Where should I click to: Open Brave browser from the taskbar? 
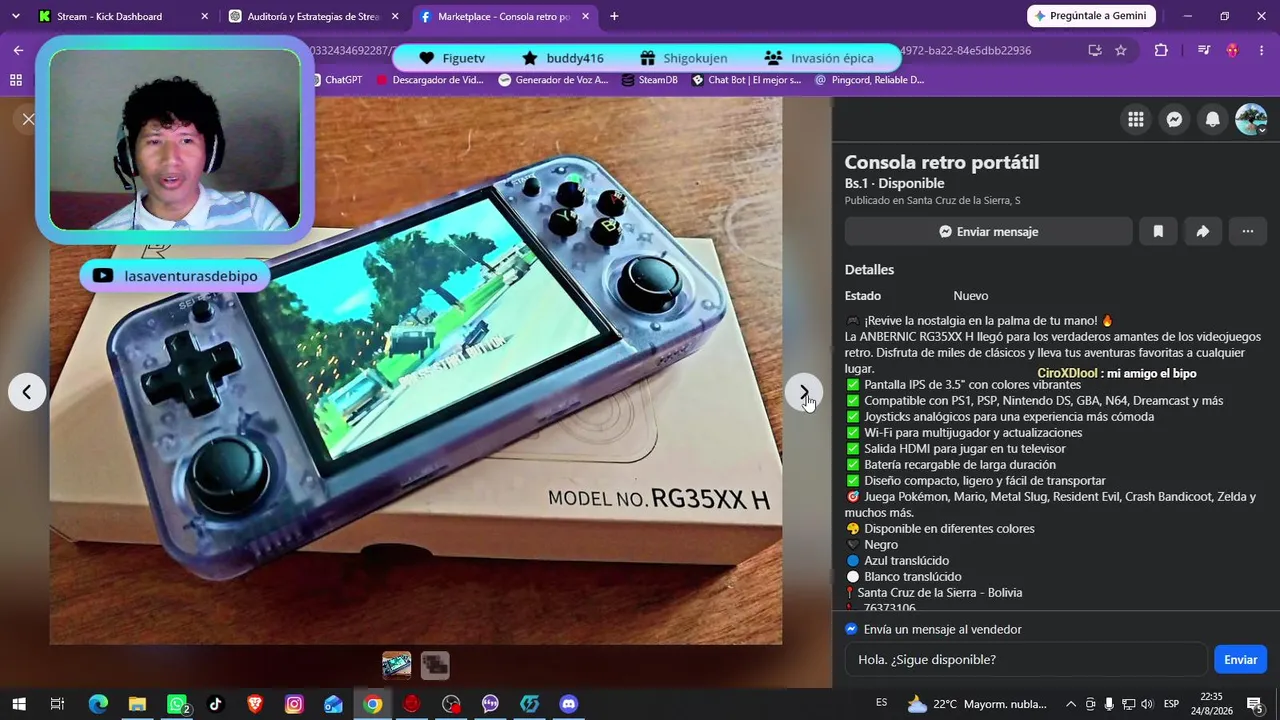[255, 704]
